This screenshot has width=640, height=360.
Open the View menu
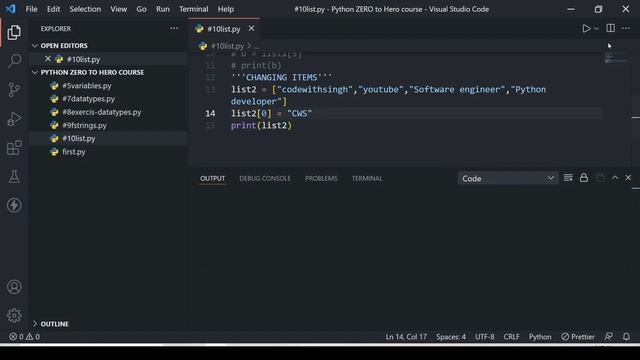(x=118, y=9)
